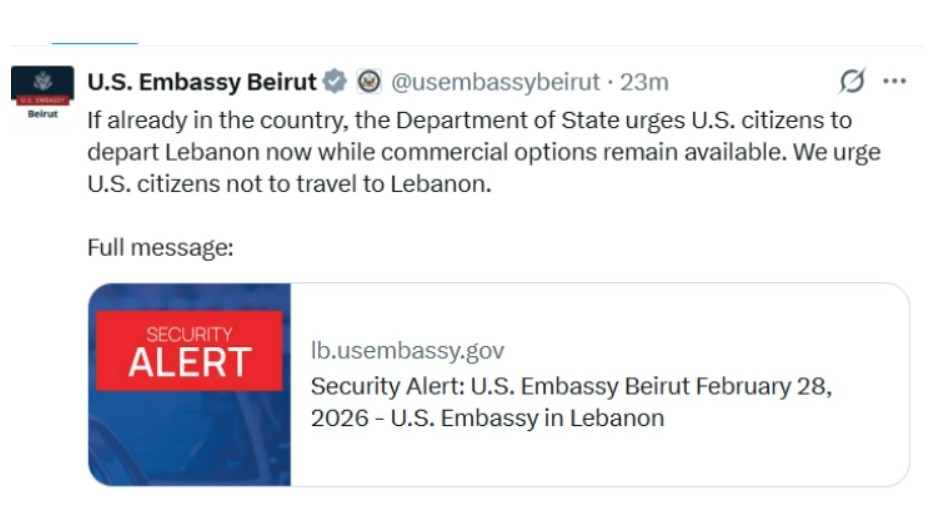
Task: Click the gray verified checkmark badge
Action: [337, 81]
